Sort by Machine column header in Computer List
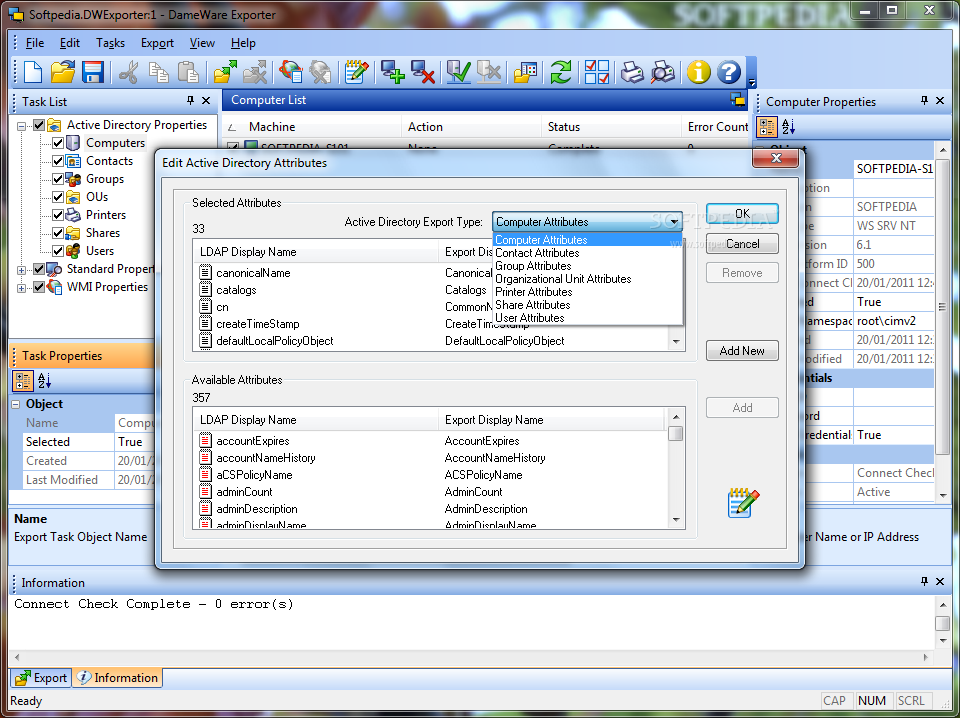The height and width of the screenshot is (718, 960). 311,127
